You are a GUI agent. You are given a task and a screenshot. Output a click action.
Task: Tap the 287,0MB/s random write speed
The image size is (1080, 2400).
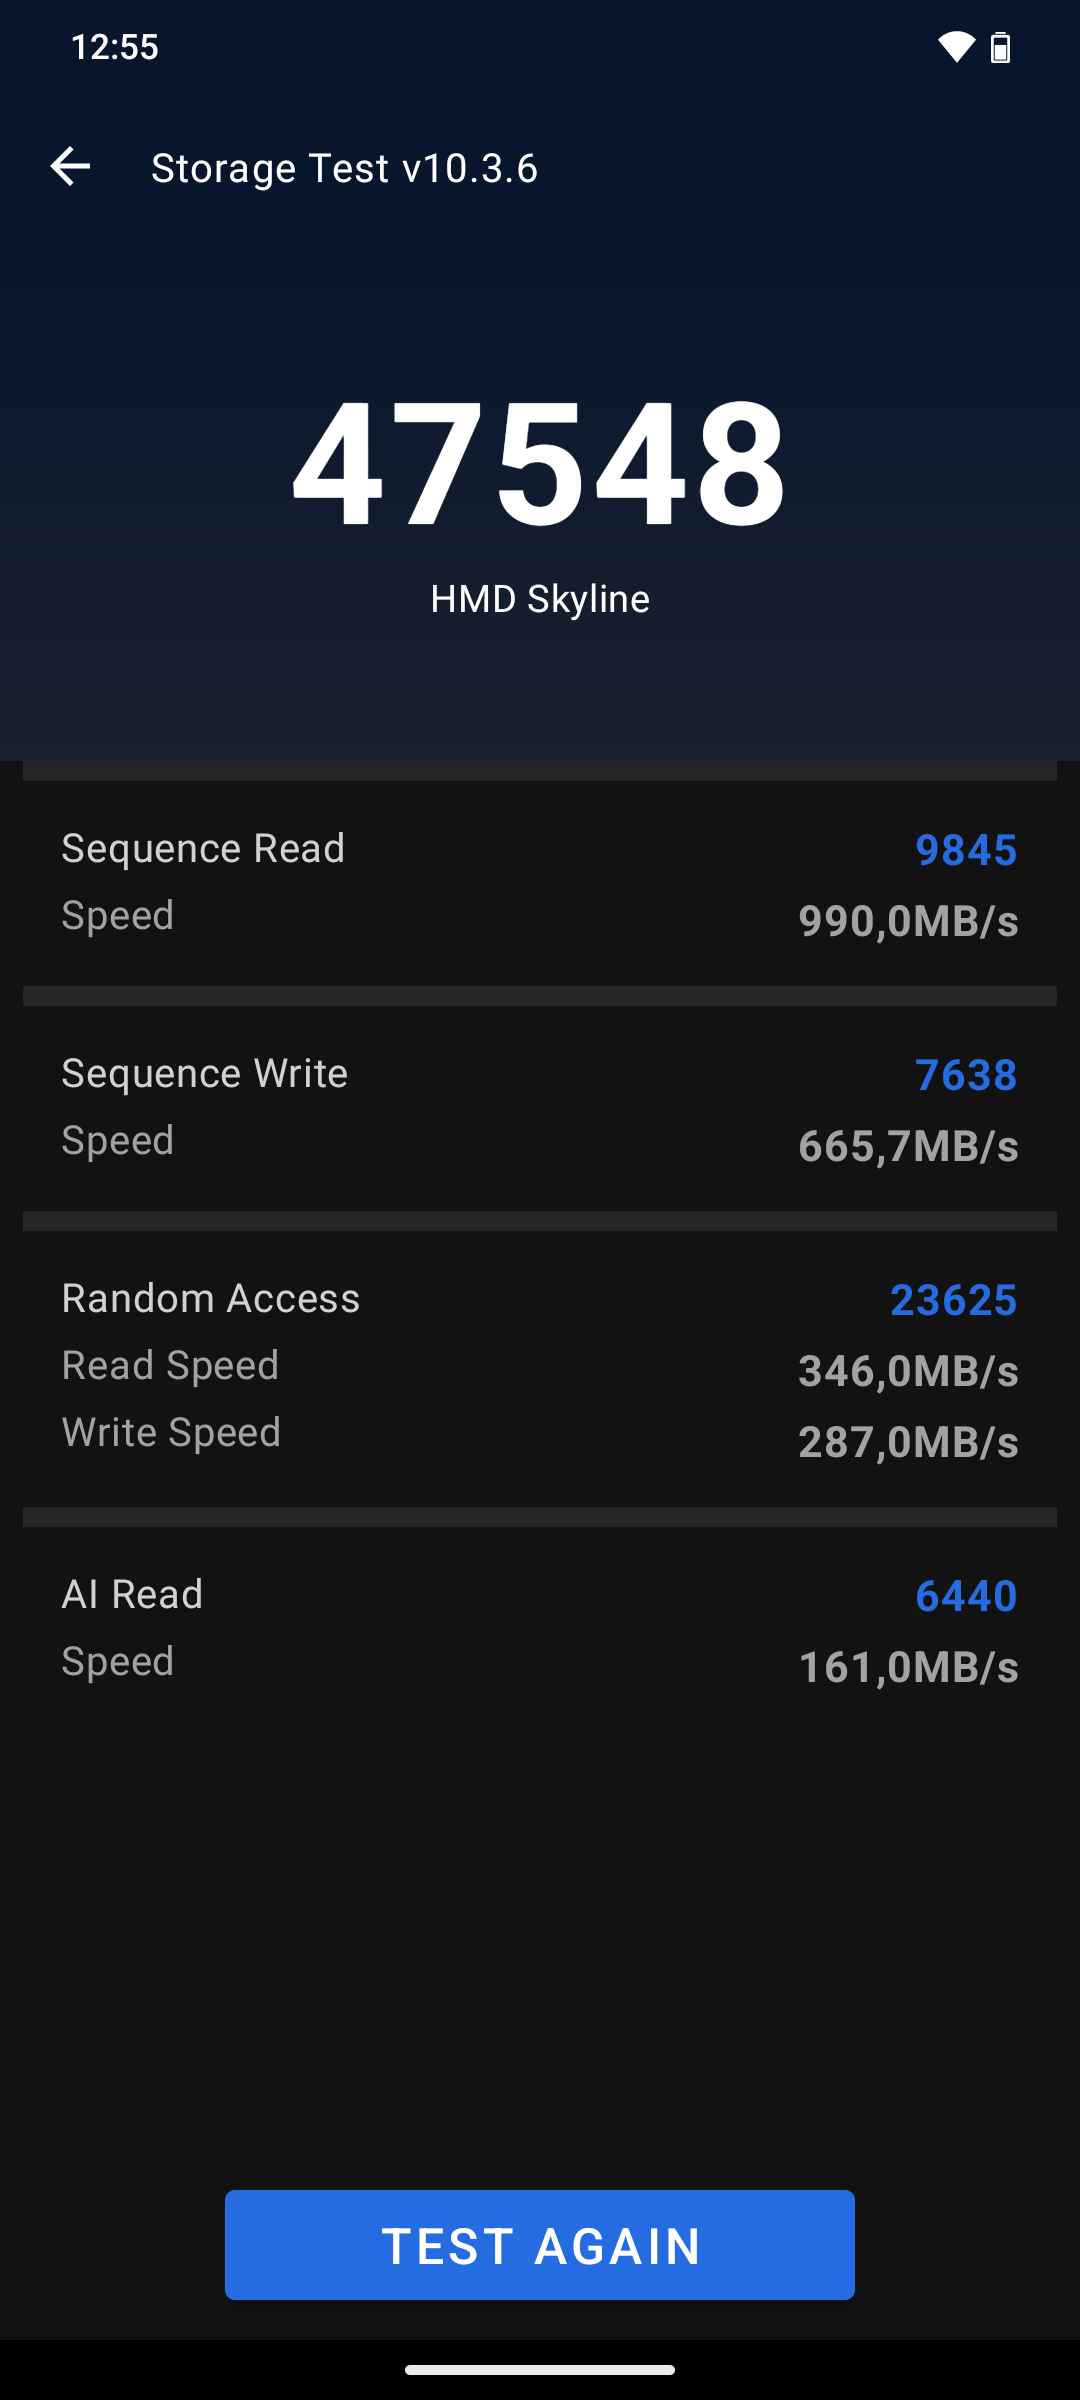point(908,1442)
